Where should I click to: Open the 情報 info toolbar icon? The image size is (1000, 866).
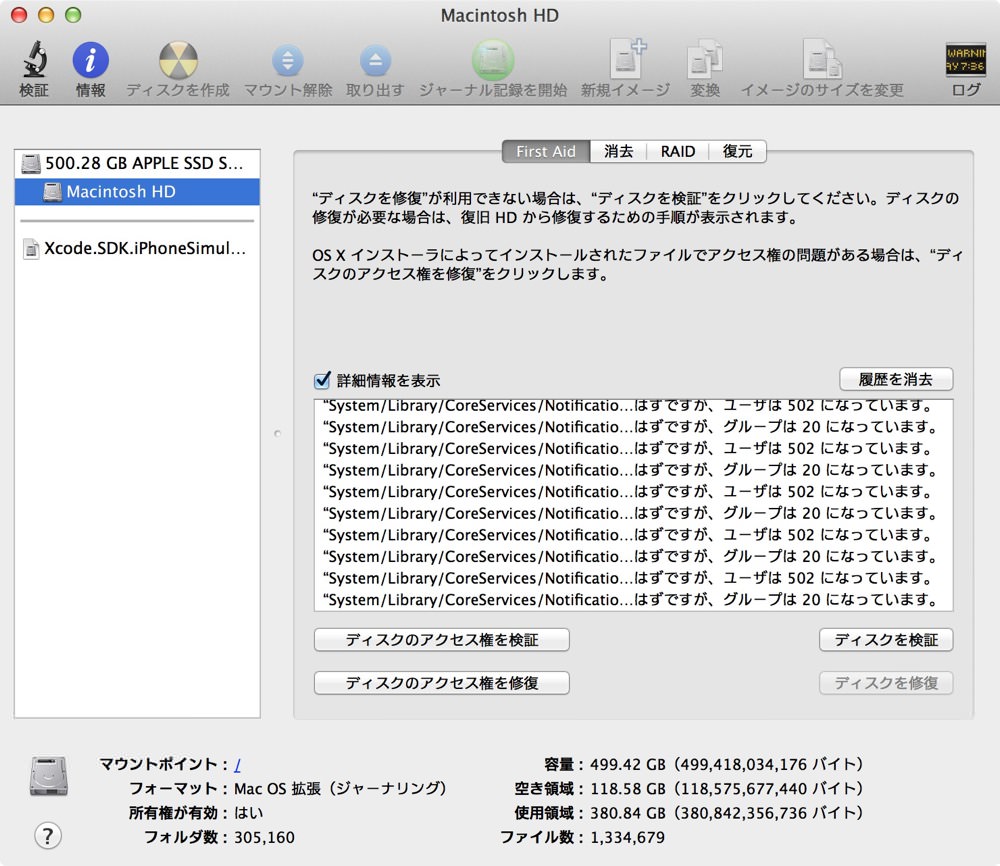tap(91, 61)
